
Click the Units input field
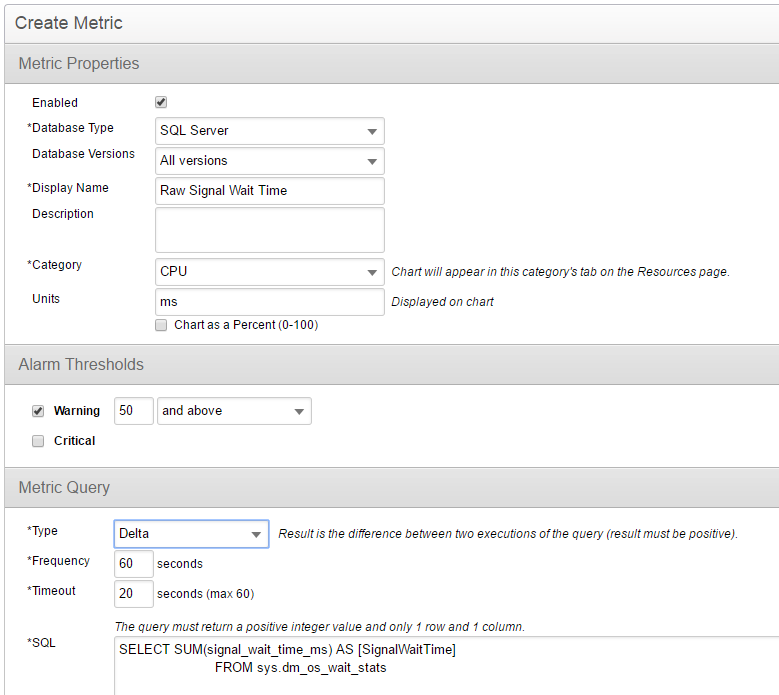[x=269, y=302]
